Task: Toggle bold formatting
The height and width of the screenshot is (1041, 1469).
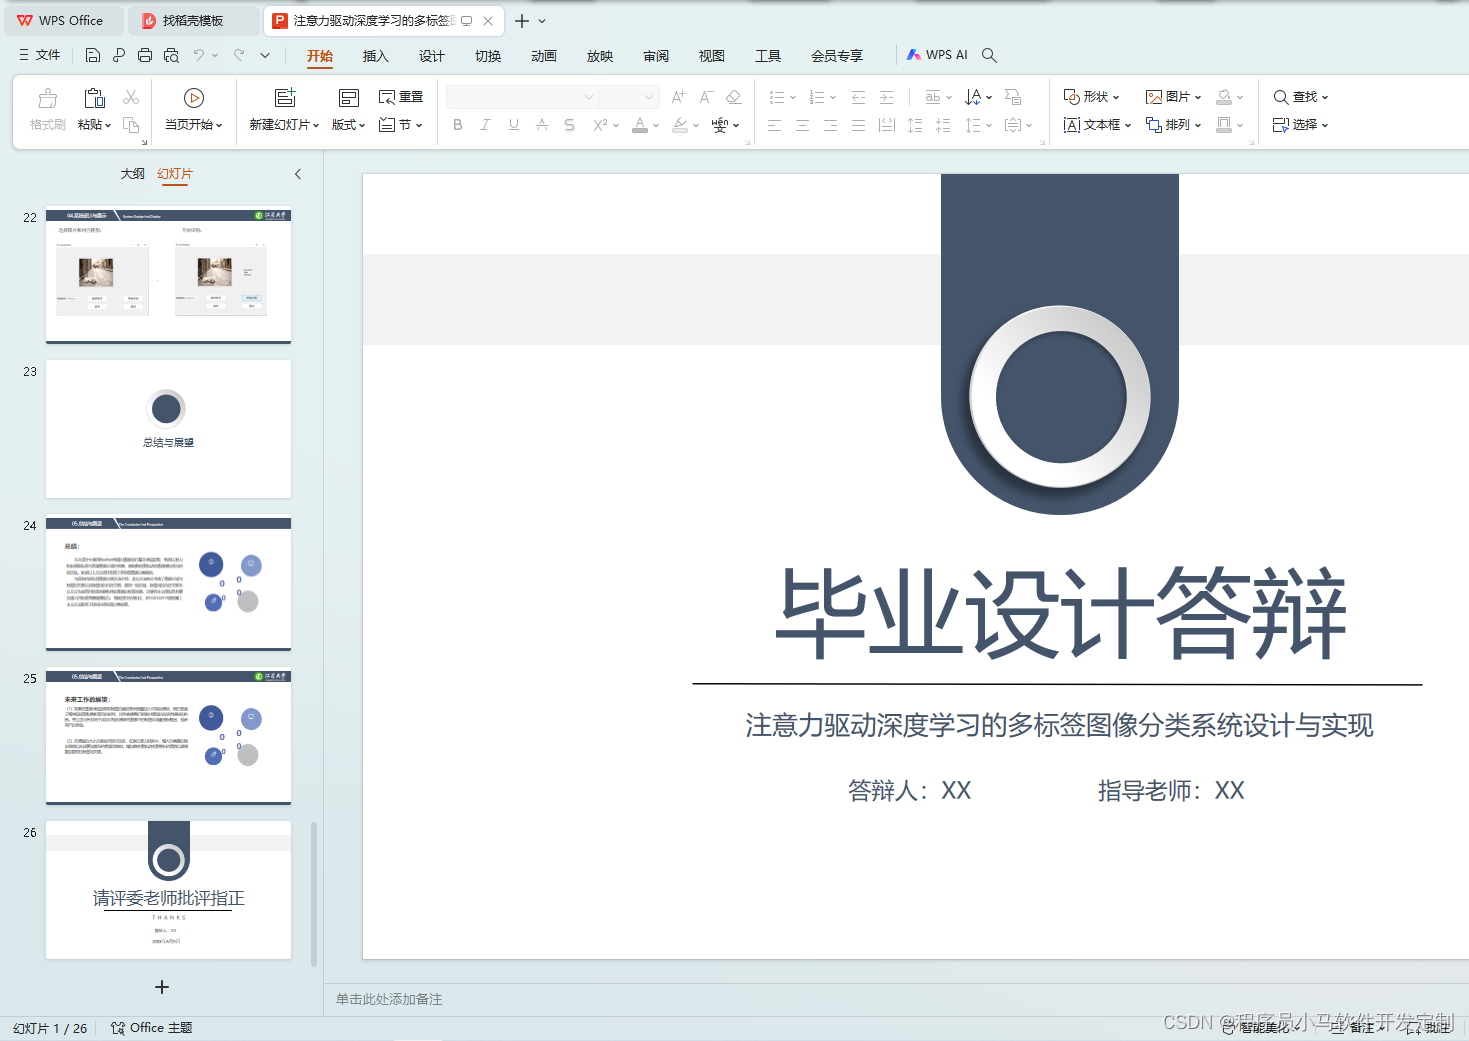Action: click(458, 124)
